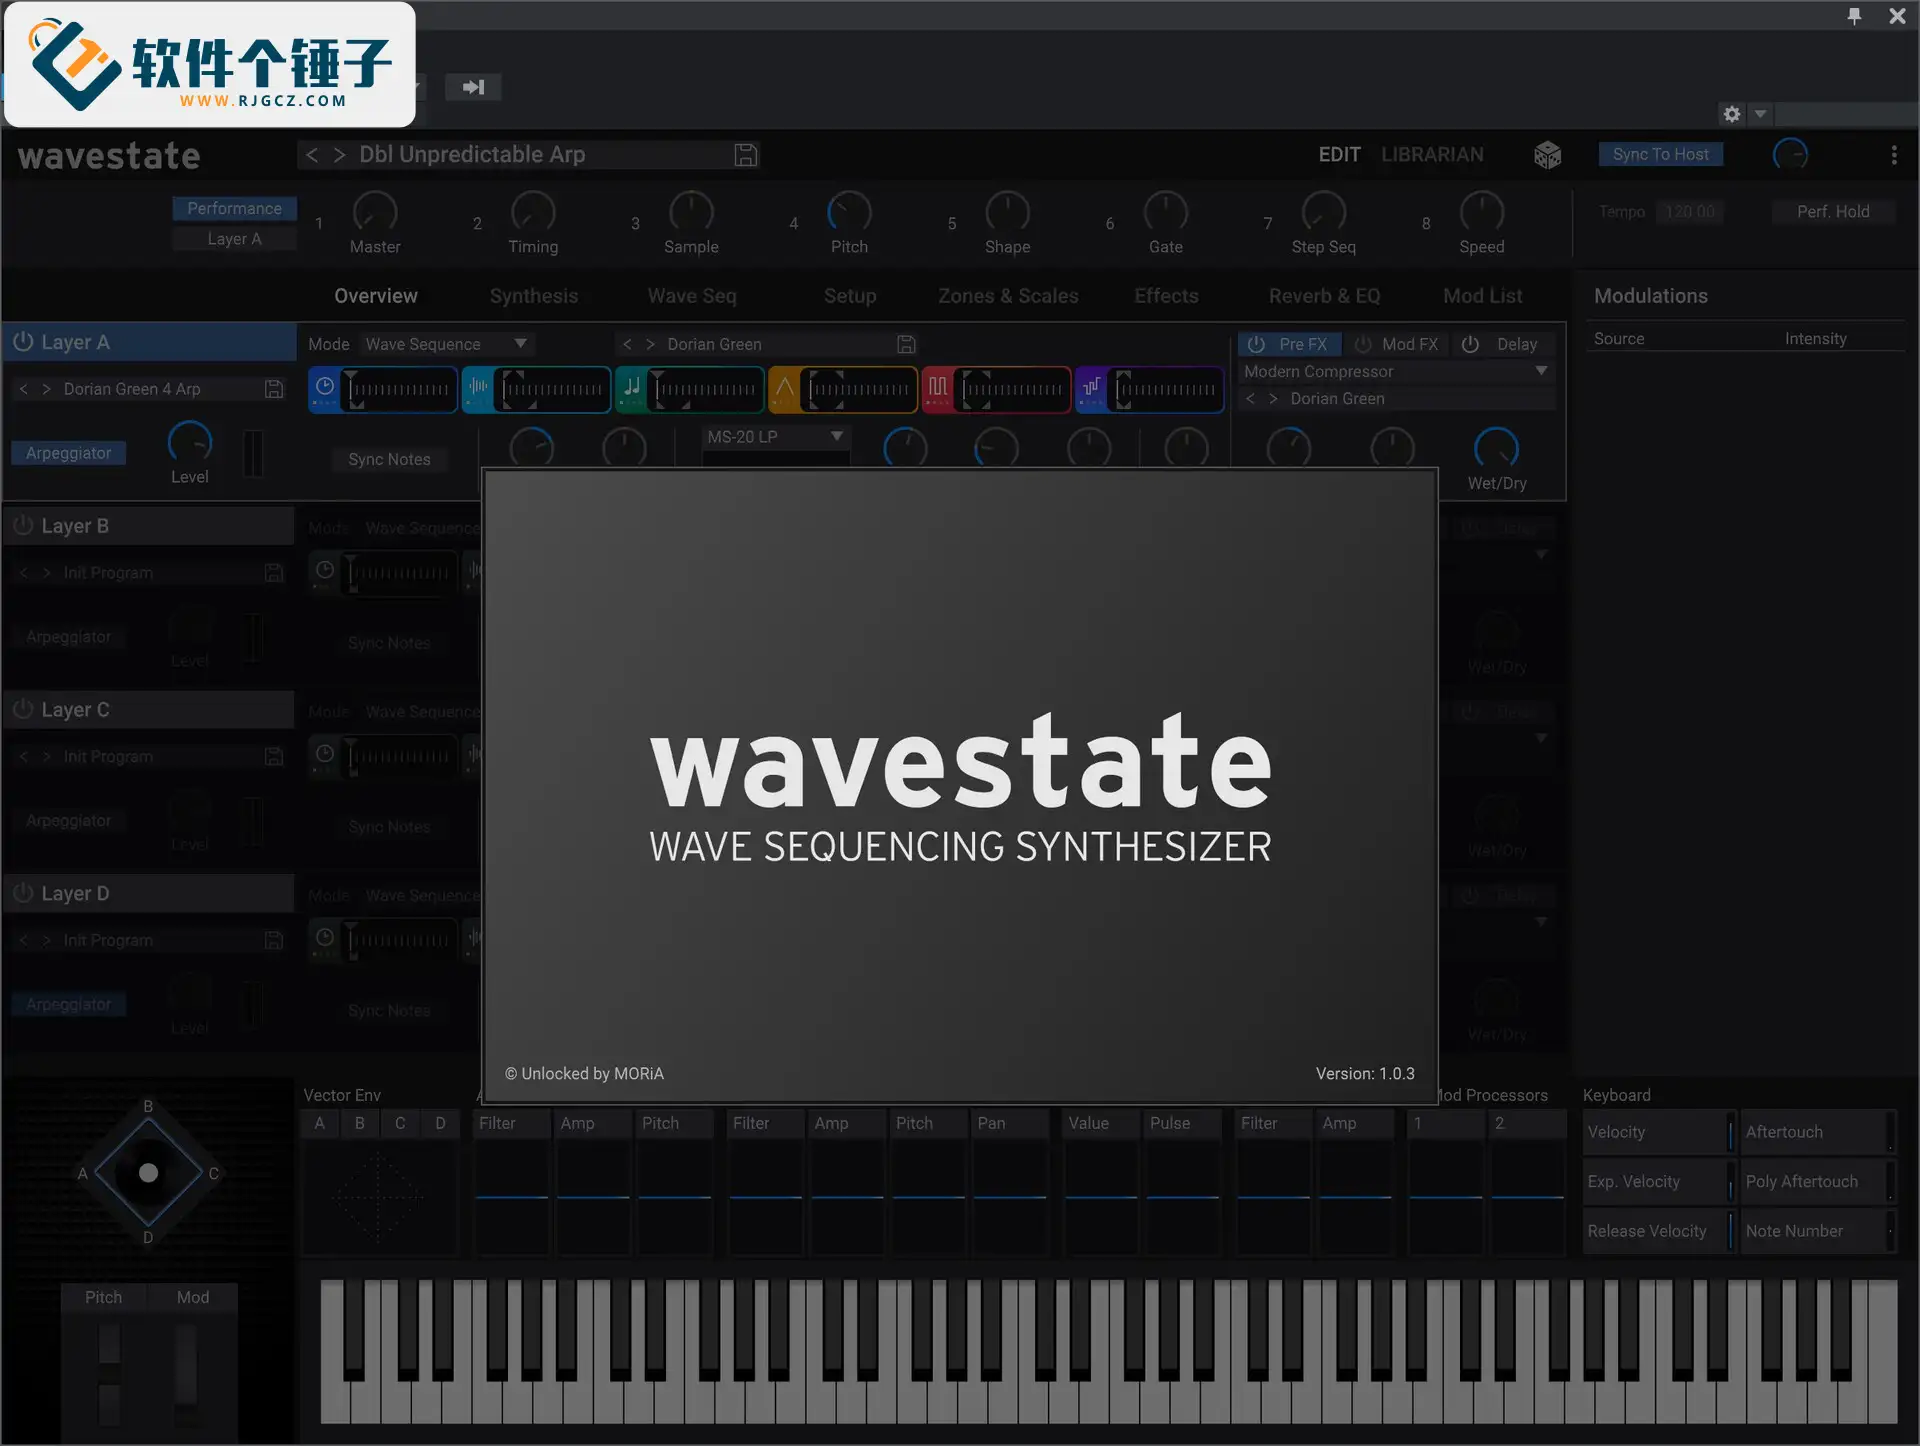Click the Master knob
The image size is (1920, 1446).
click(x=375, y=211)
